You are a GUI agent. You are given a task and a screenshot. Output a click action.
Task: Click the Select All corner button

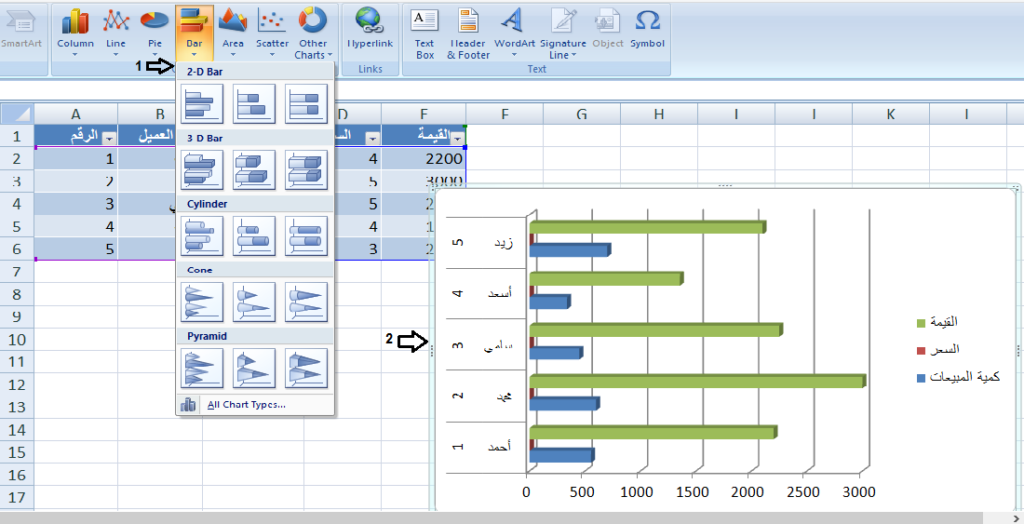17,114
